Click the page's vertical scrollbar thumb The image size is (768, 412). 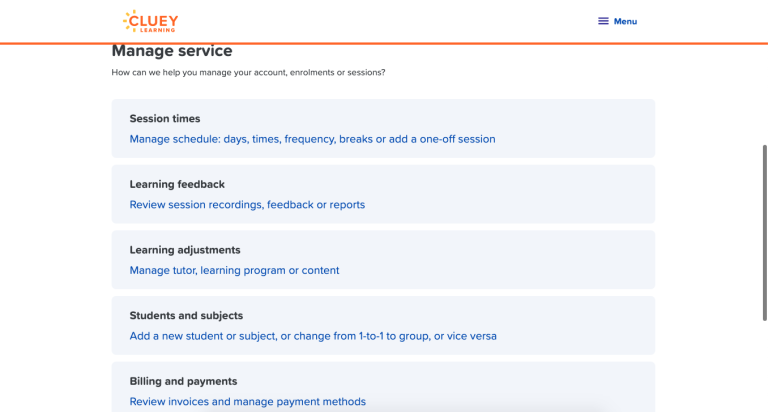[x=764, y=230]
